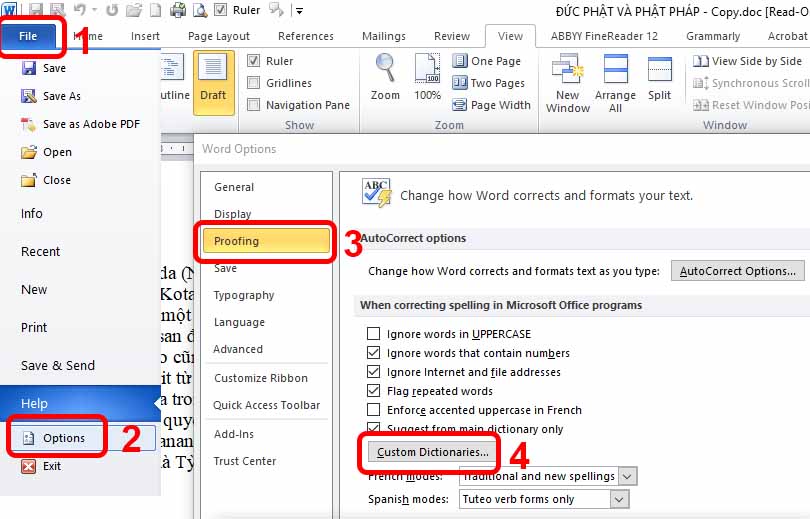The image size is (810, 519).
Task: Click the Undo arrow in quick access toolbar
Action: click(80, 10)
